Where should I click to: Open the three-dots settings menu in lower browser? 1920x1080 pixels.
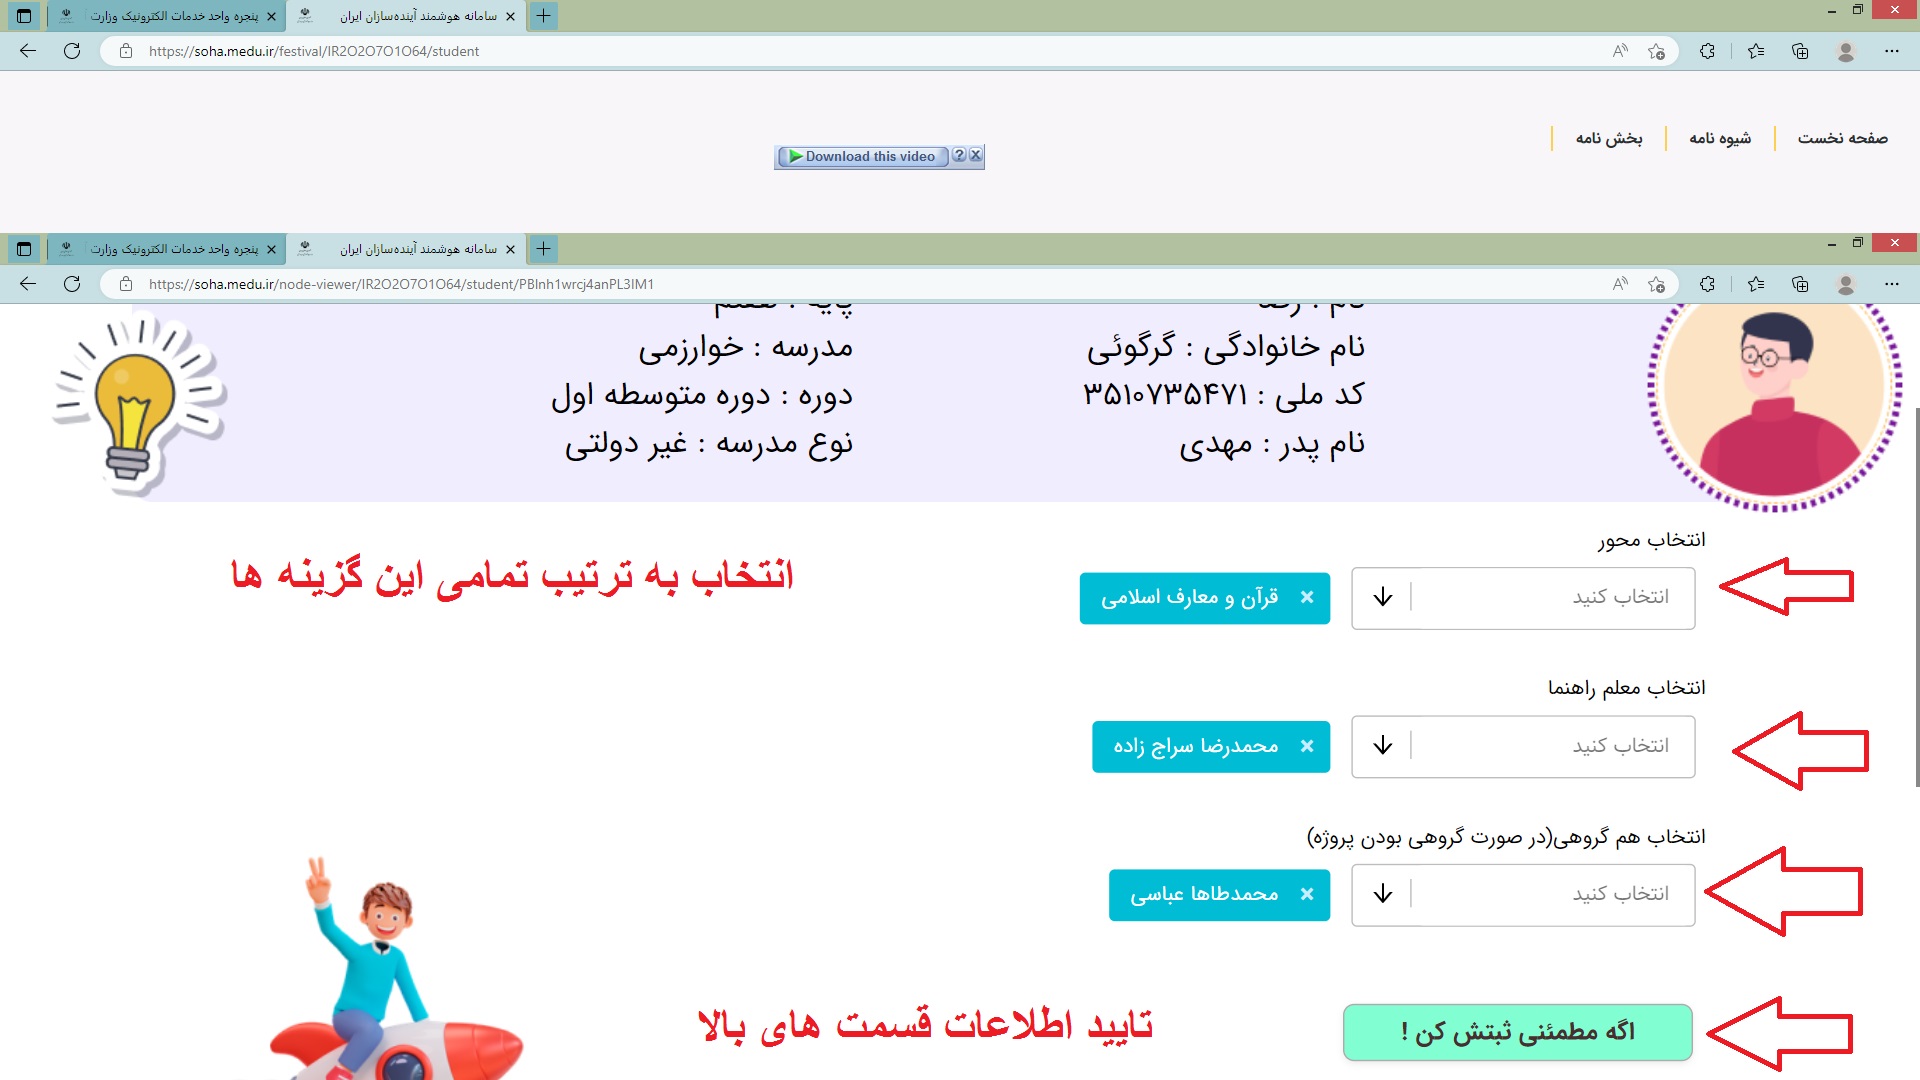[1891, 284]
